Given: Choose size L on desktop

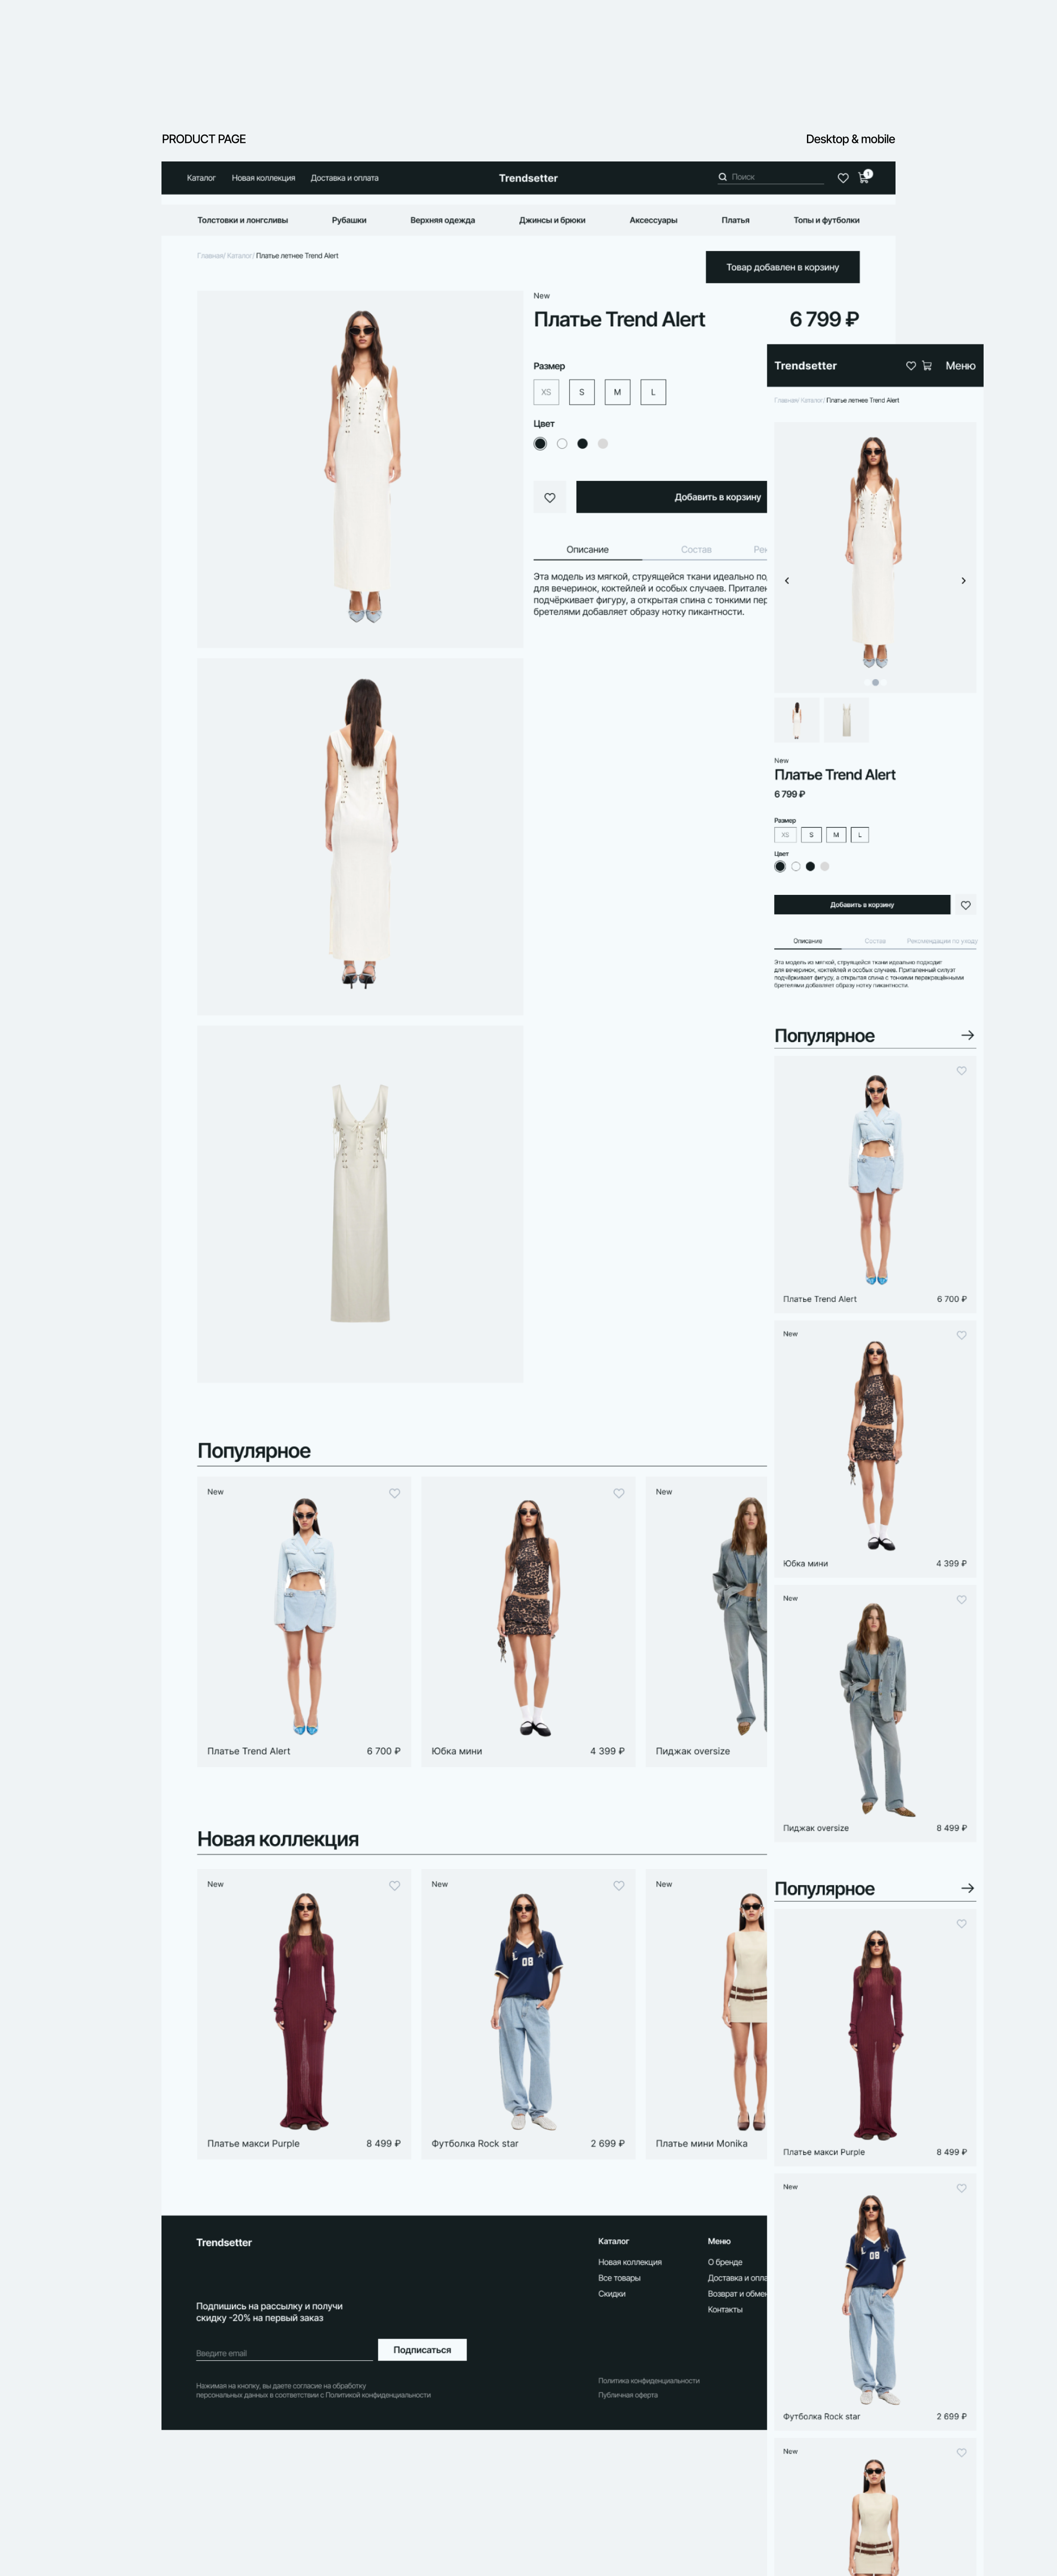Looking at the screenshot, I should click(653, 392).
